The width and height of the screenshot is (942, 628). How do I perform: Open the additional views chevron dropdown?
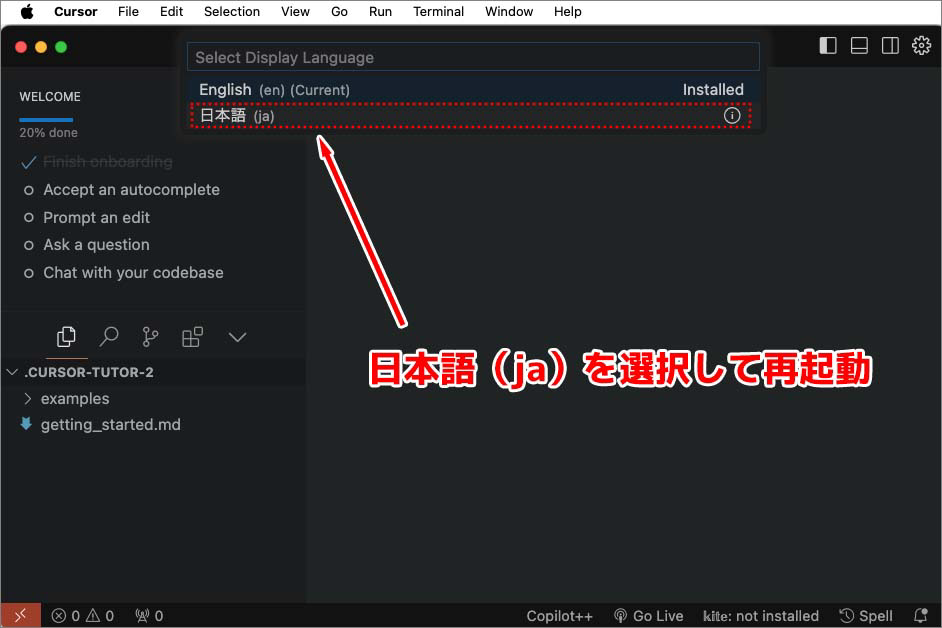tap(237, 337)
